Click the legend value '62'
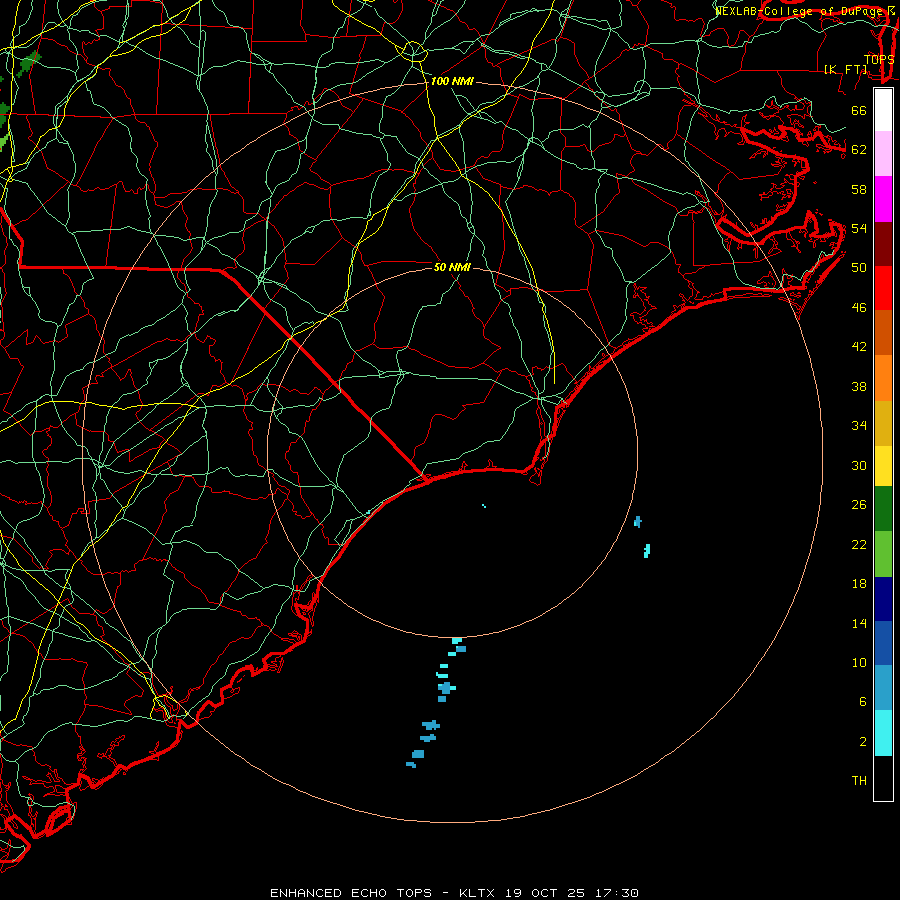This screenshot has height=900, width=900. tap(859, 150)
